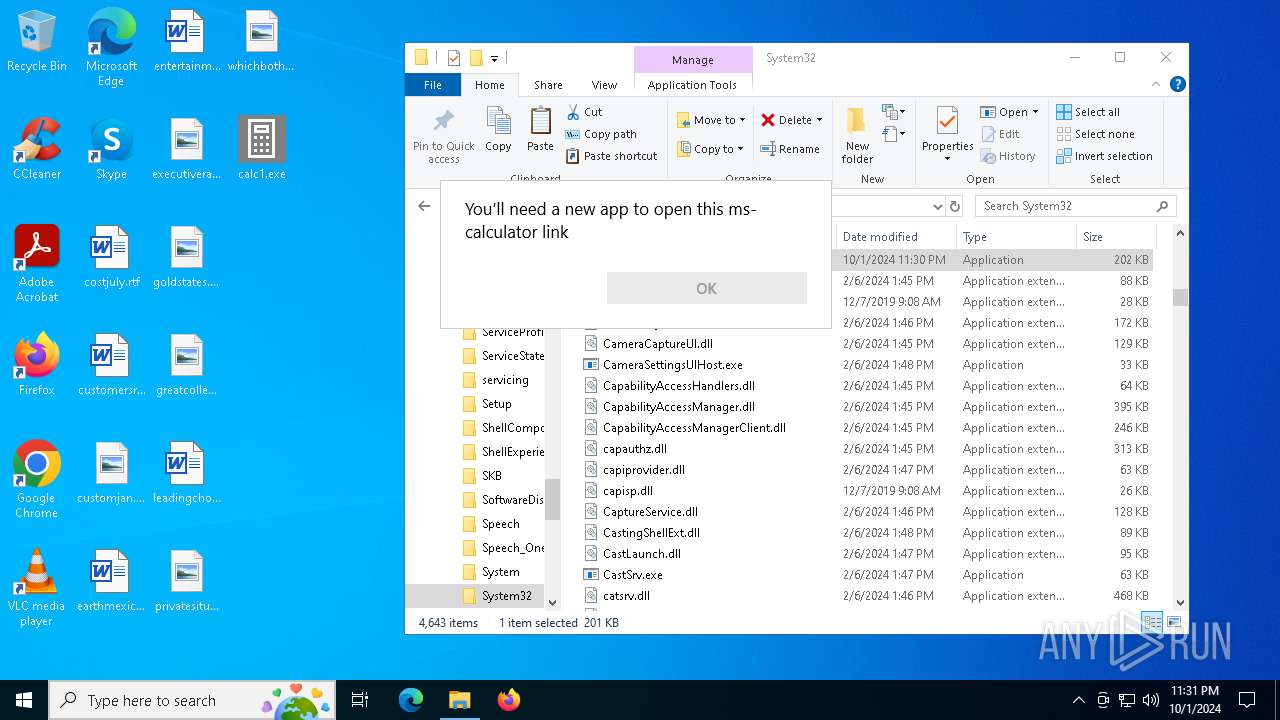
Task: Open Task View from taskbar
Action: pos(361,700)
